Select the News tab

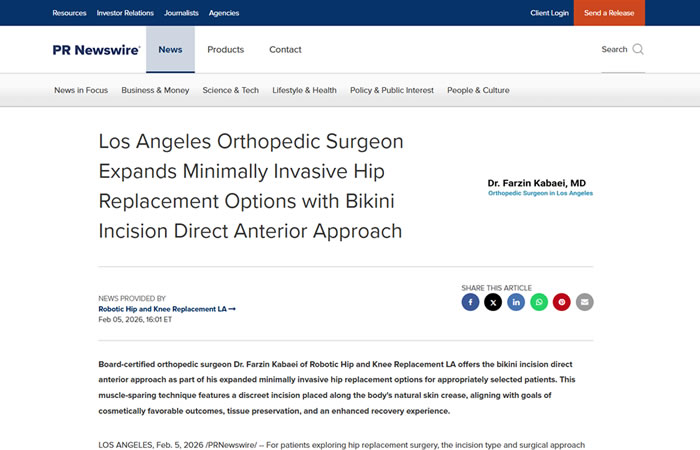pyautogui.click(x=170, y=50)
